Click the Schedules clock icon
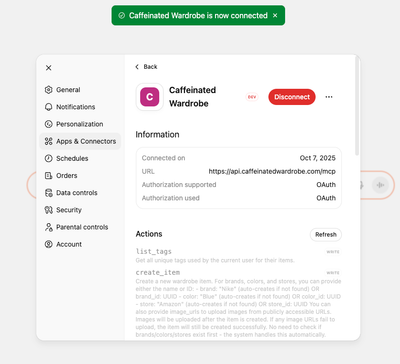The height and width of the screenshot is (364, 400). point(49,158)
